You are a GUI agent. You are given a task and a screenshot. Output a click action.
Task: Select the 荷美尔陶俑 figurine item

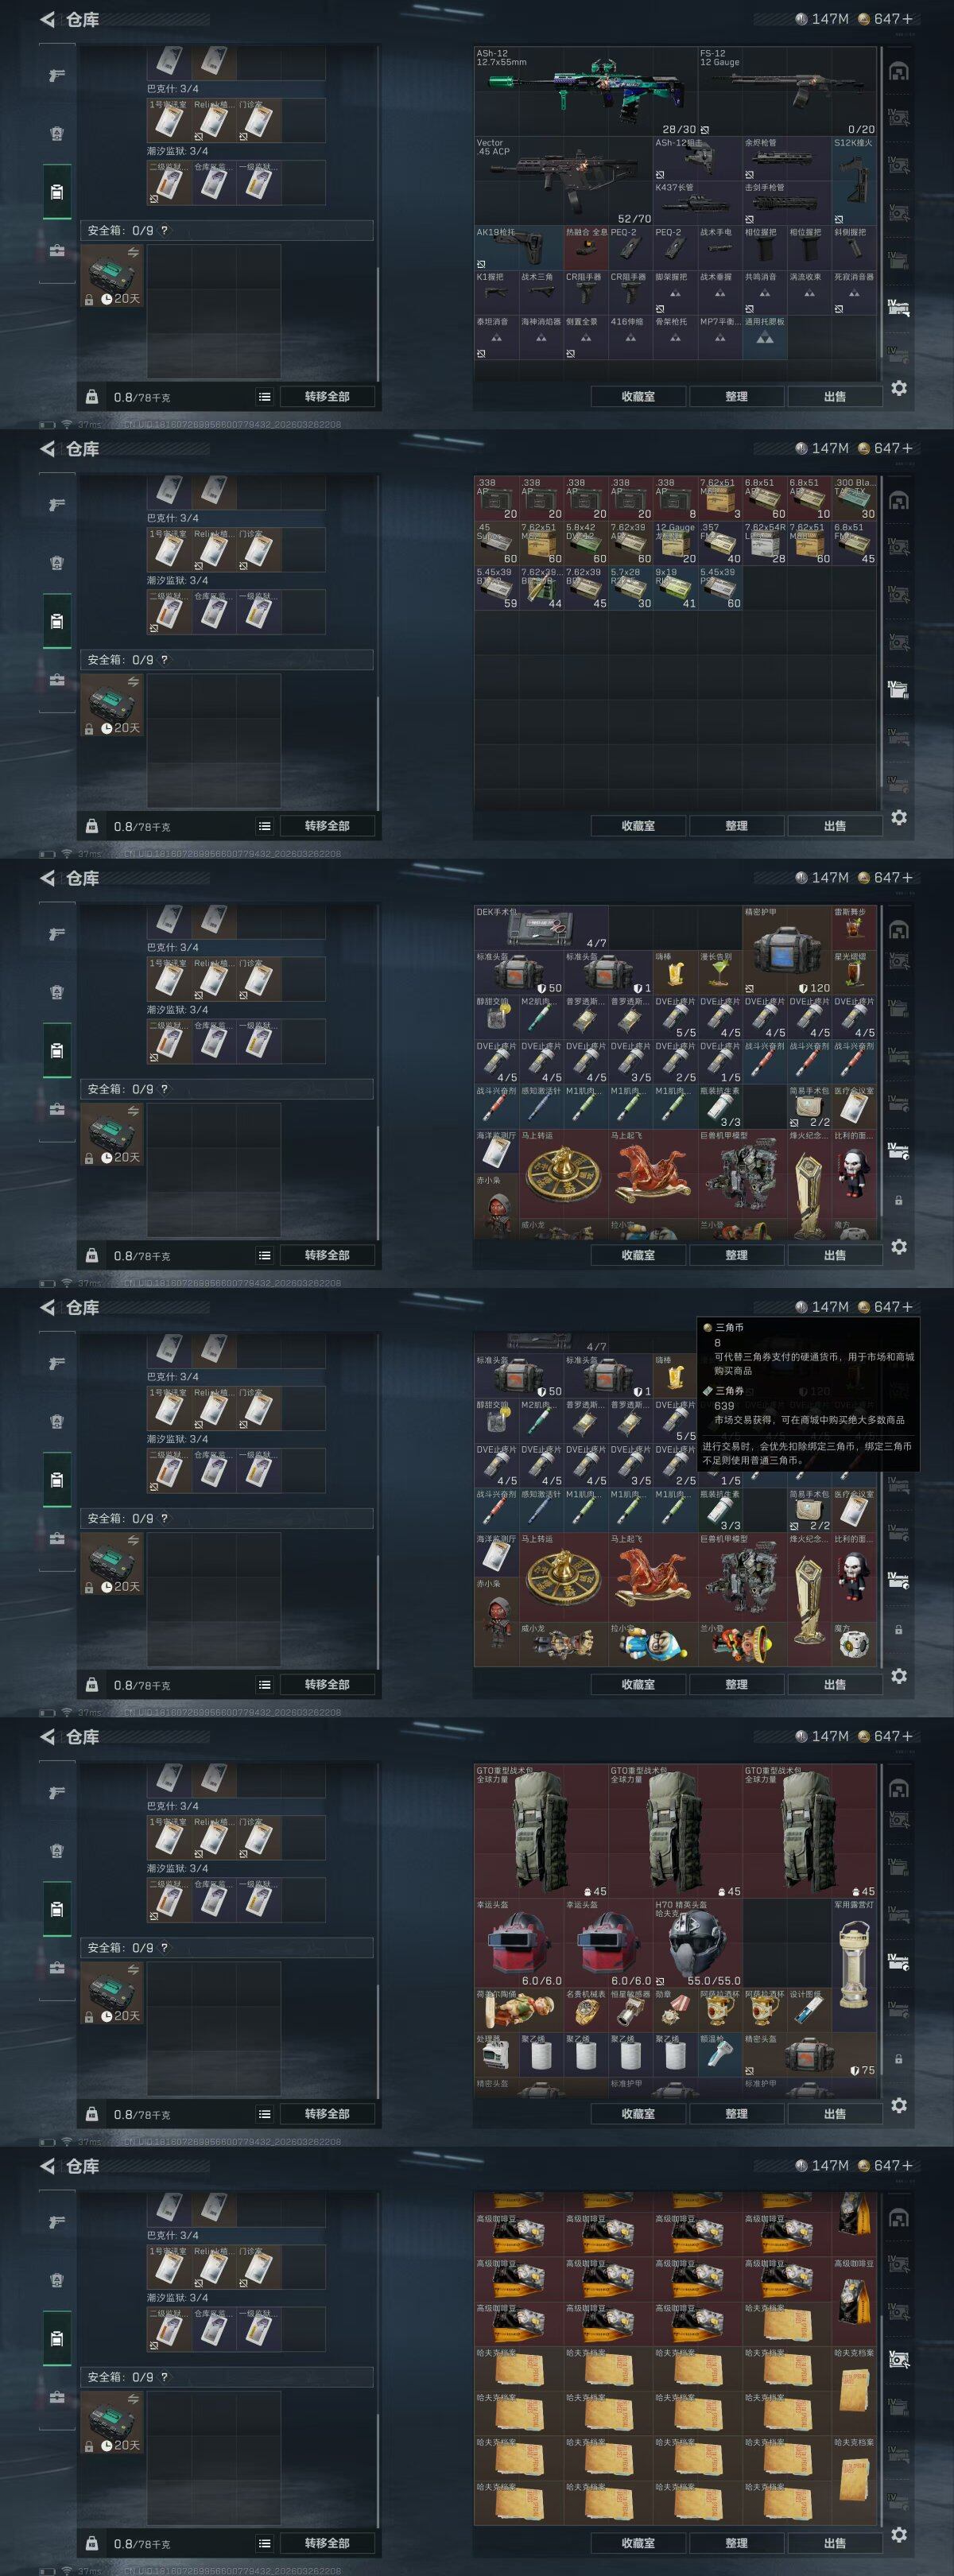click(x=518, y=2009)
